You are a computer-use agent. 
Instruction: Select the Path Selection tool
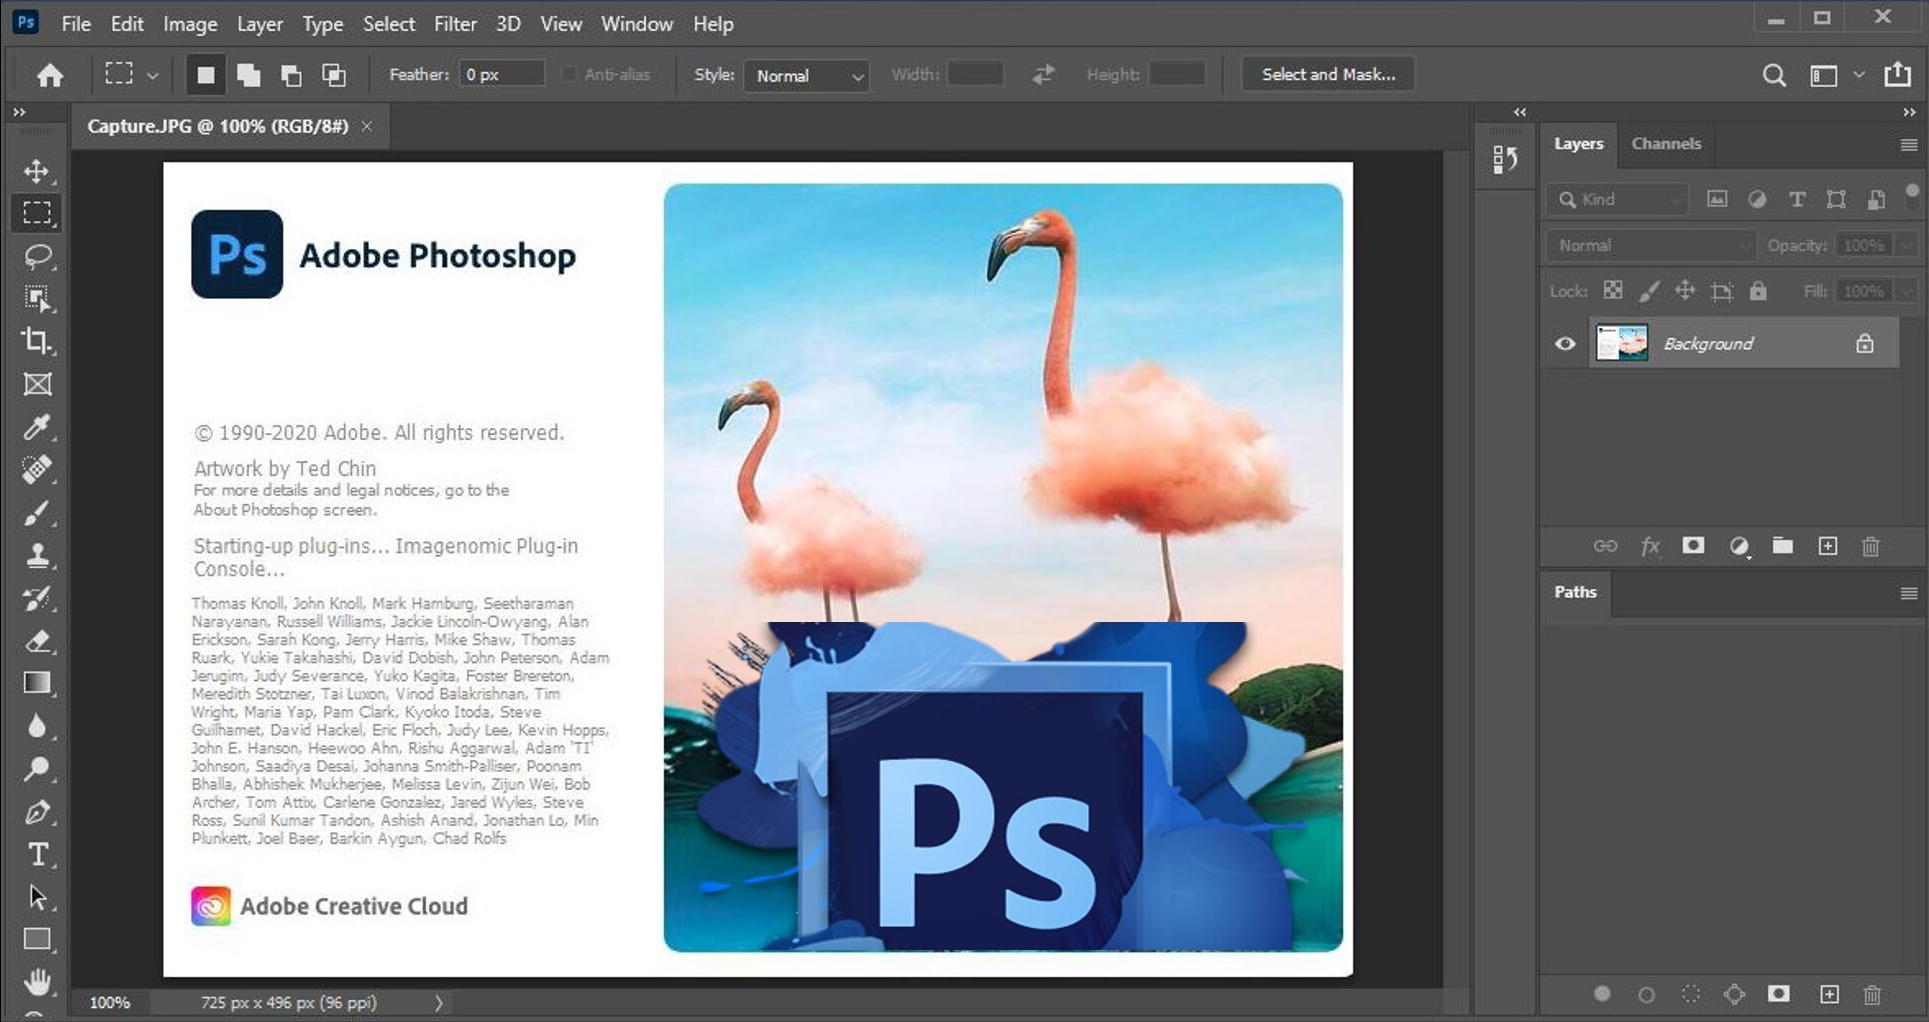pos(37,897)
